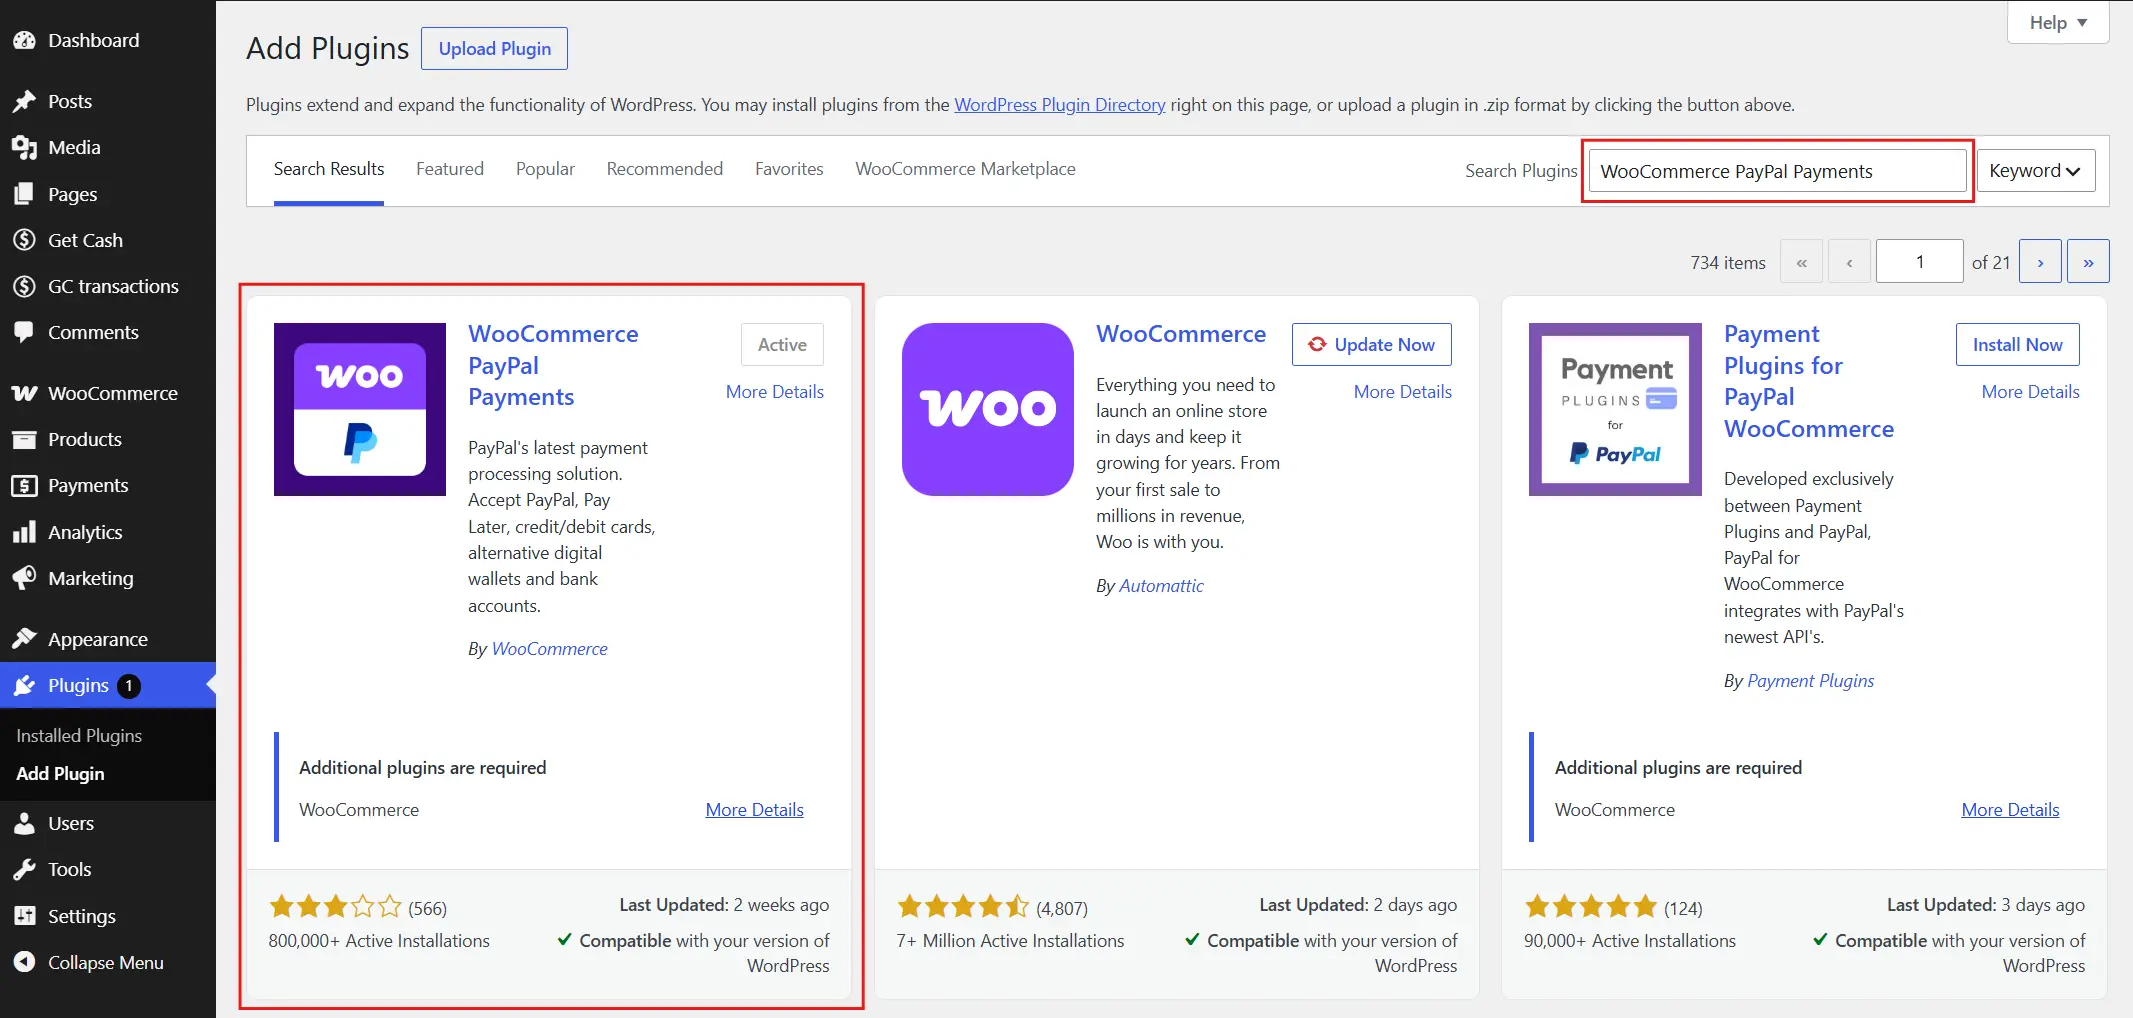
Task: Click the previous page arrow button
Action: click(x=1849, y=262)
